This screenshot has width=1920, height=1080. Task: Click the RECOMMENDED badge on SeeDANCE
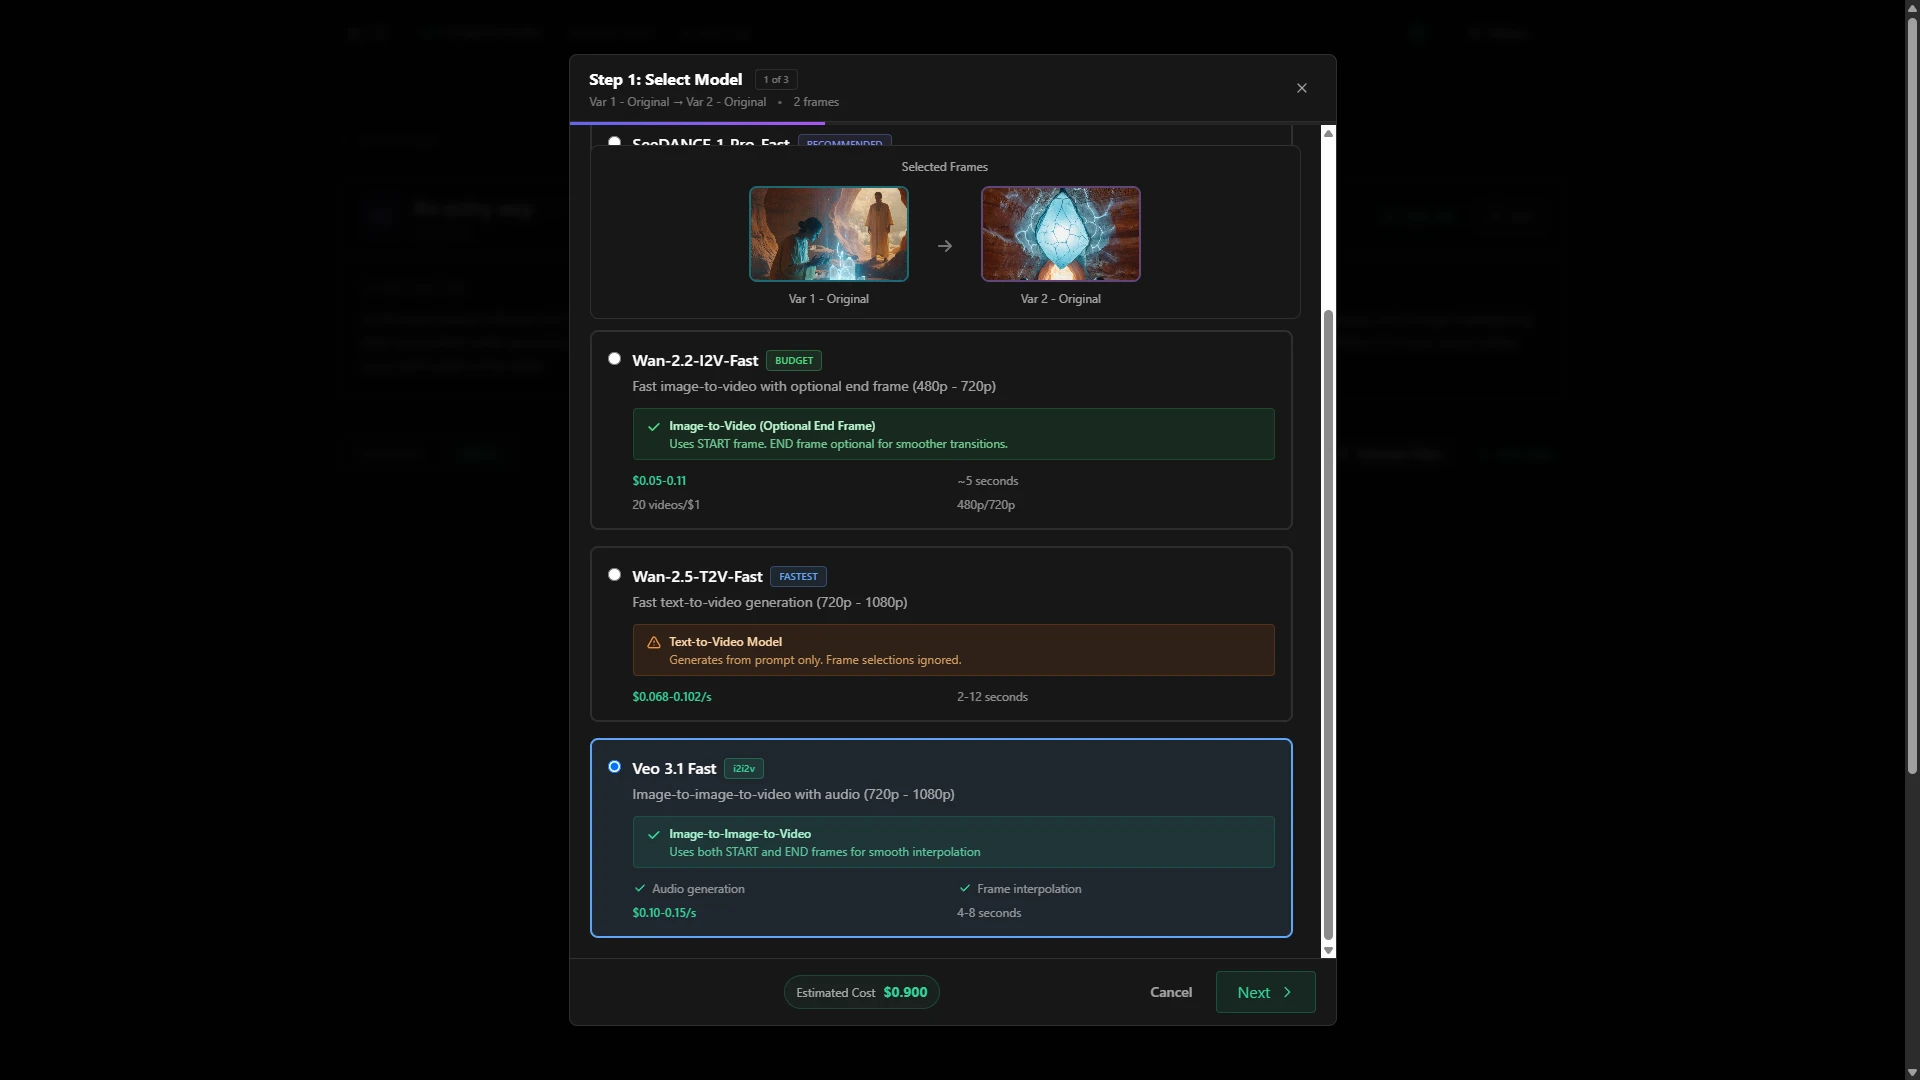(x=845, y=141)
